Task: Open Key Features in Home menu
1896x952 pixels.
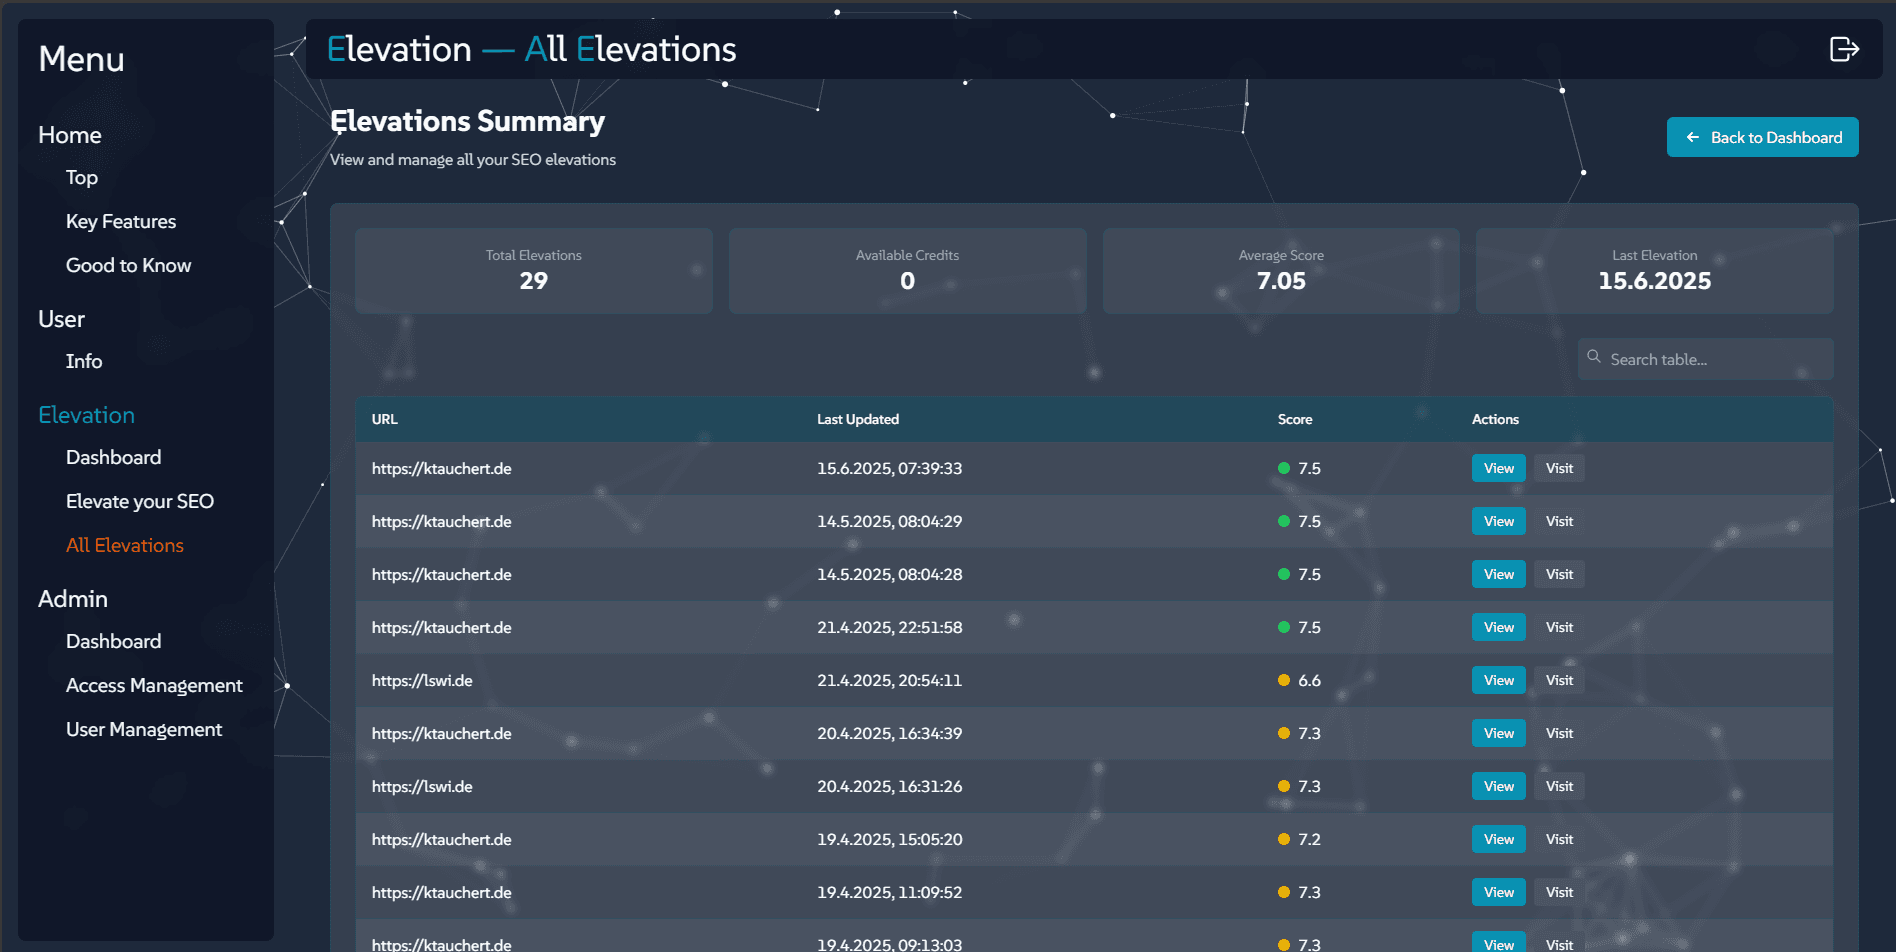Action: click(121, 221)
